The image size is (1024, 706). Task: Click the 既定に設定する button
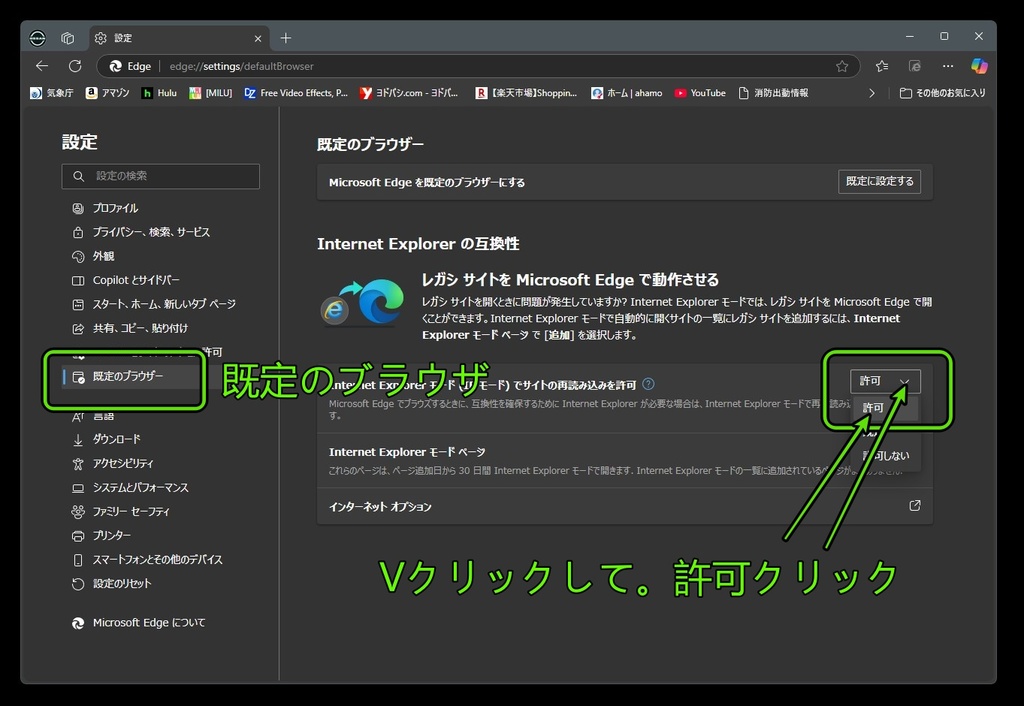(x=879, y=182)
